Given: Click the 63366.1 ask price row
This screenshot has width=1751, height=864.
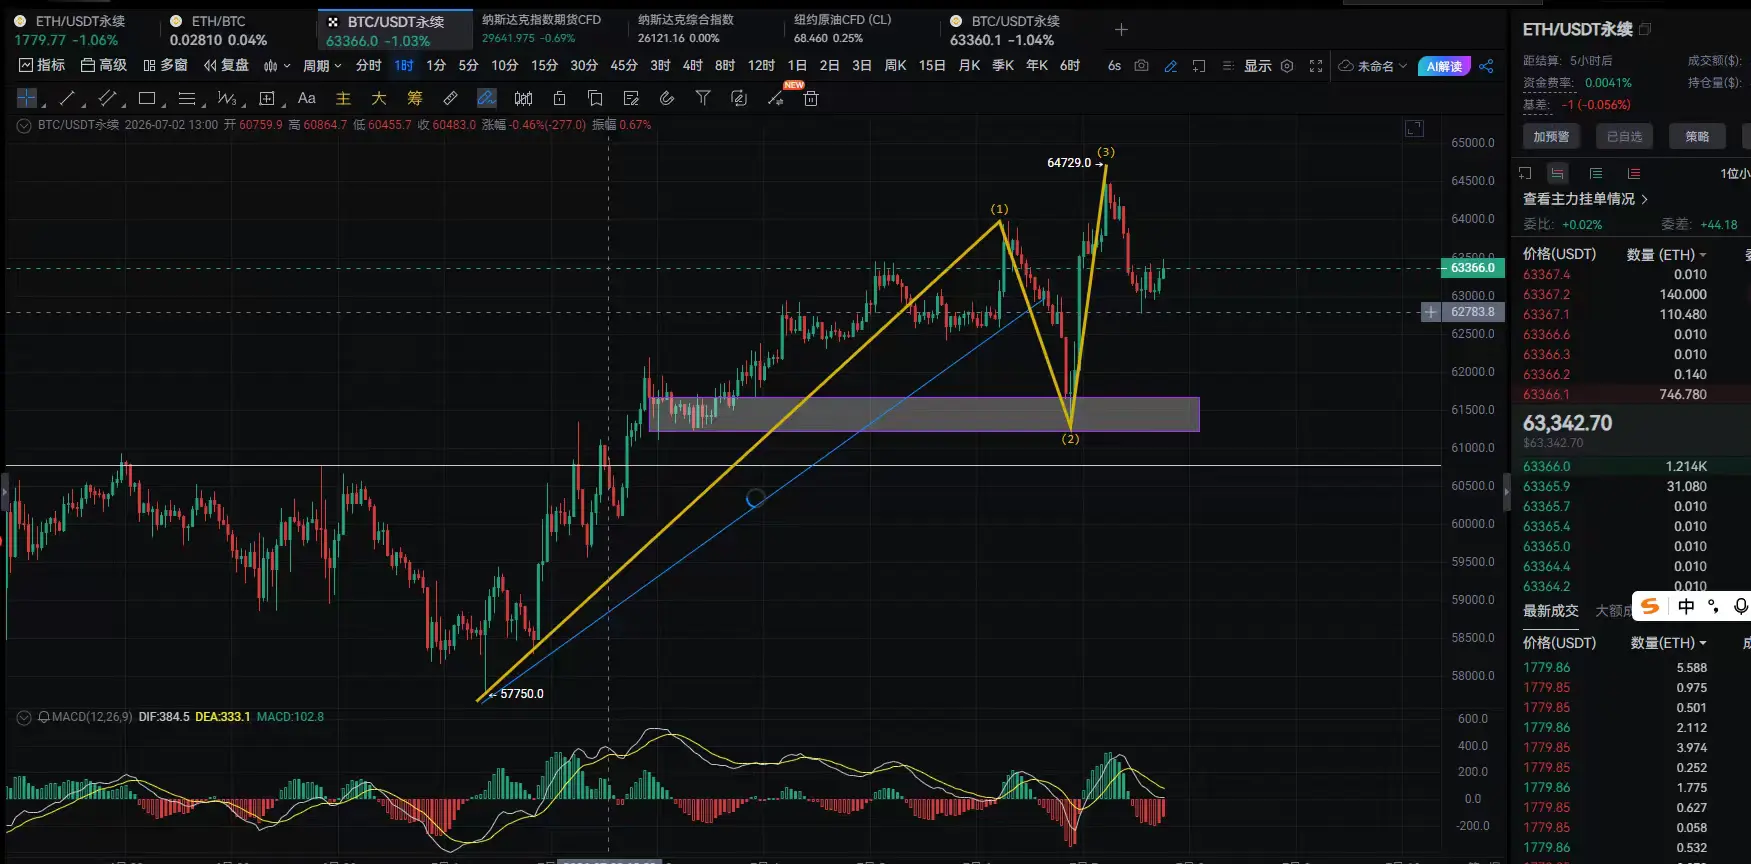Looking at the screenshot, I should click(x=1632, y=394).
